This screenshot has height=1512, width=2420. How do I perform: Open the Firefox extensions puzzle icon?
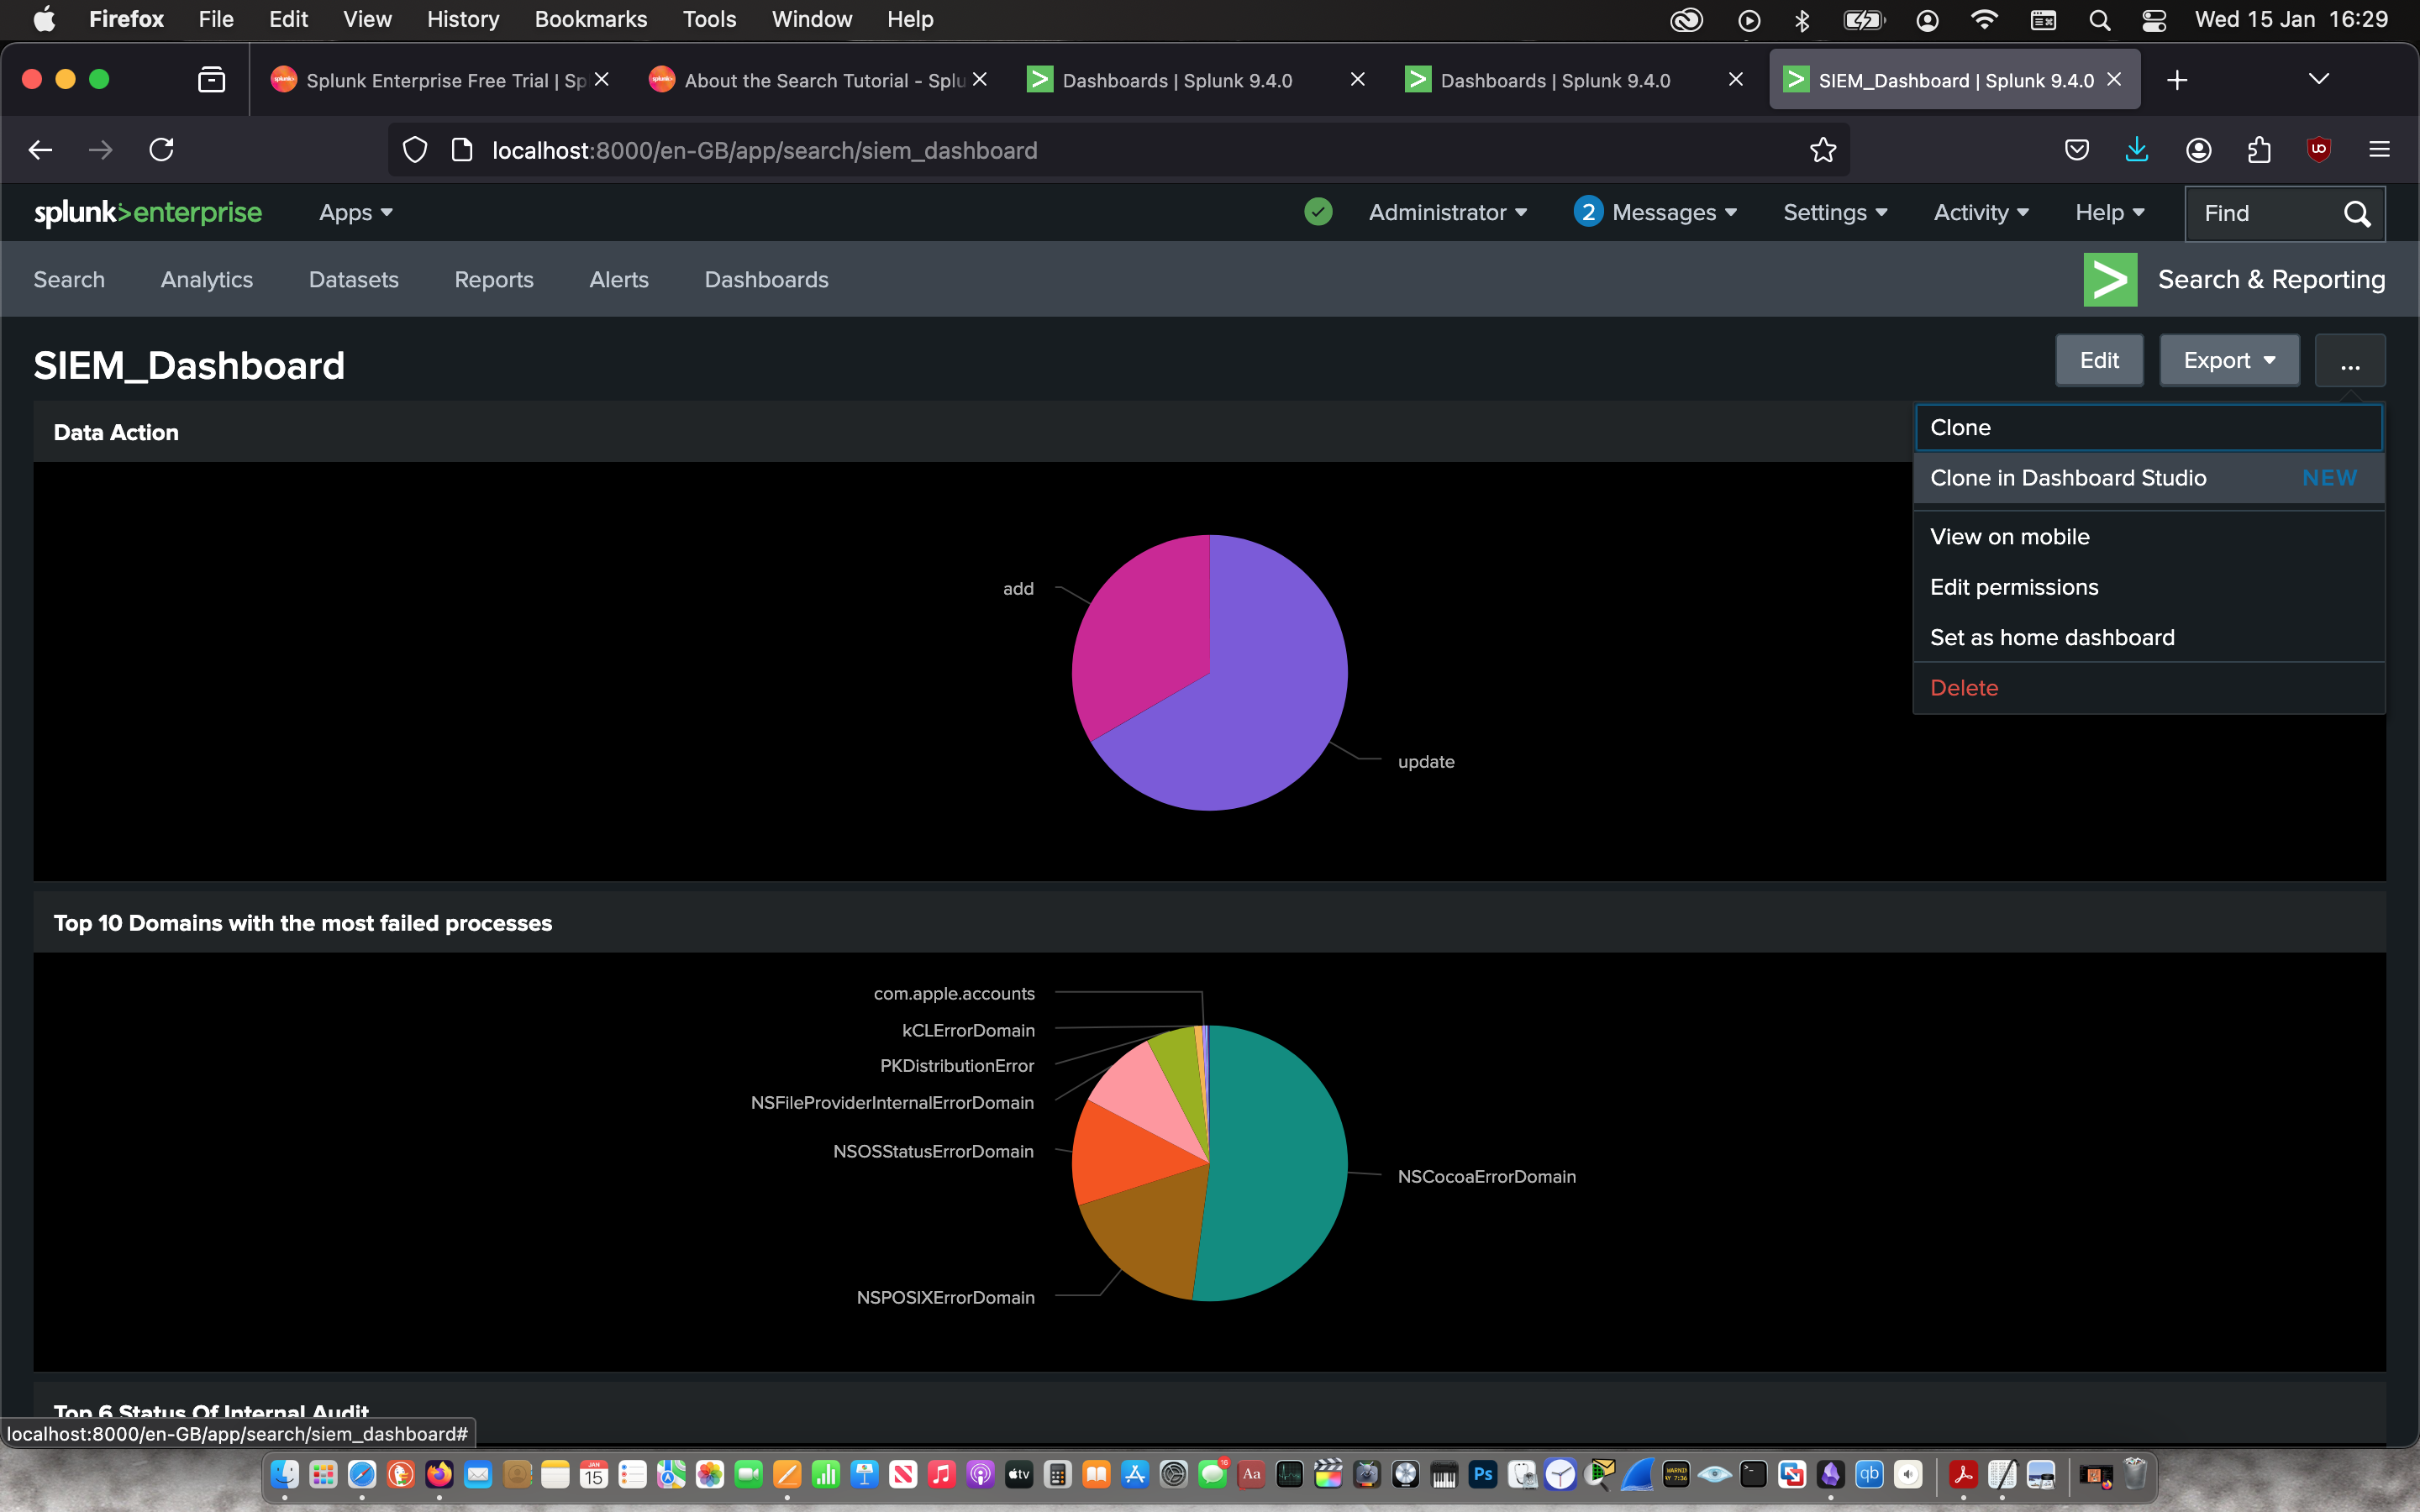point(2258,150)
